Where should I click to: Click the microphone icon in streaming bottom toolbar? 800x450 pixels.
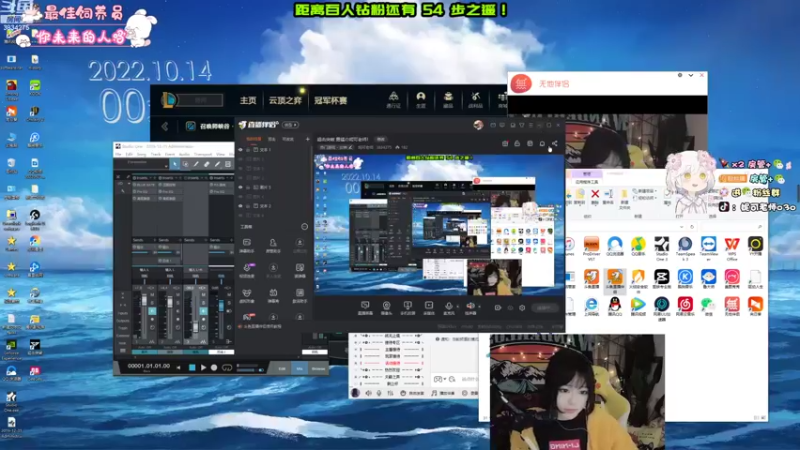(448, 306)
